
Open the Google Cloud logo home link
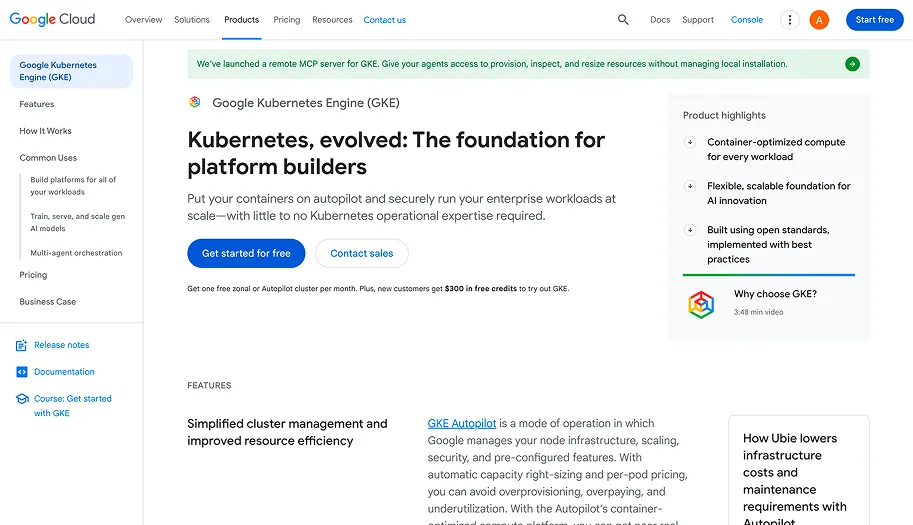pos(52,19)
